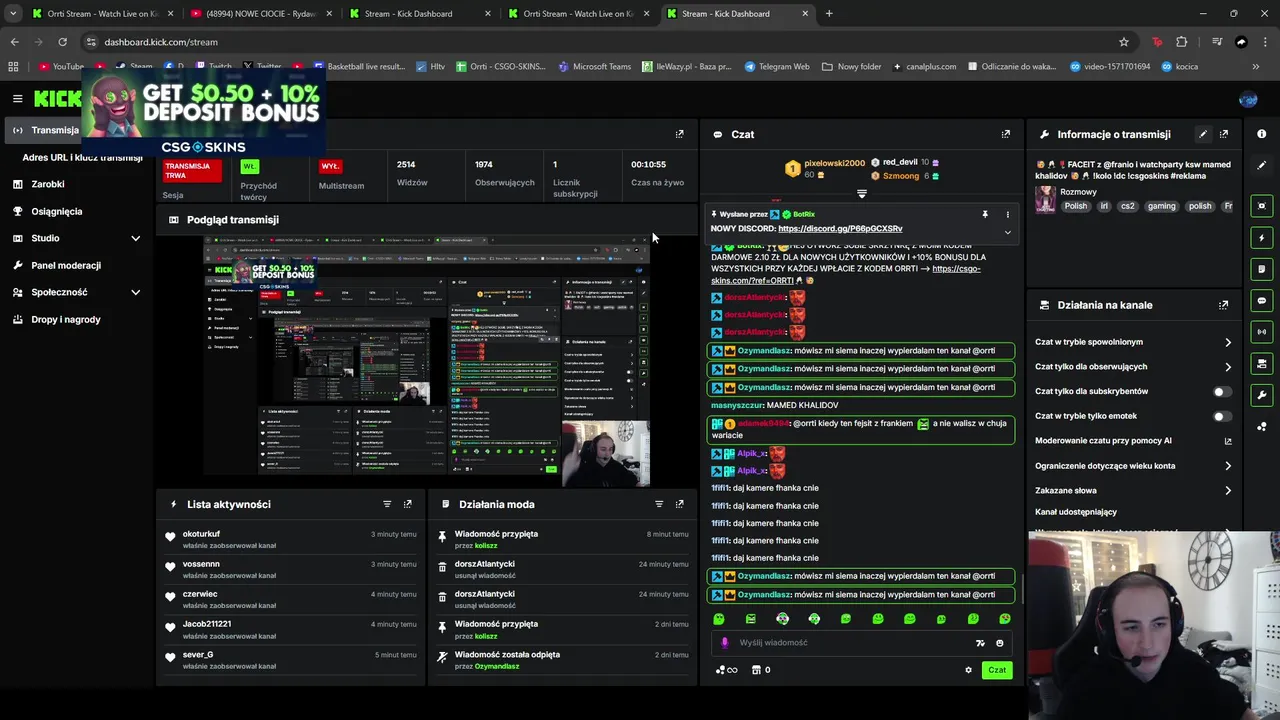Pop out the Lista aktywności panel

(x=407, y=504)
